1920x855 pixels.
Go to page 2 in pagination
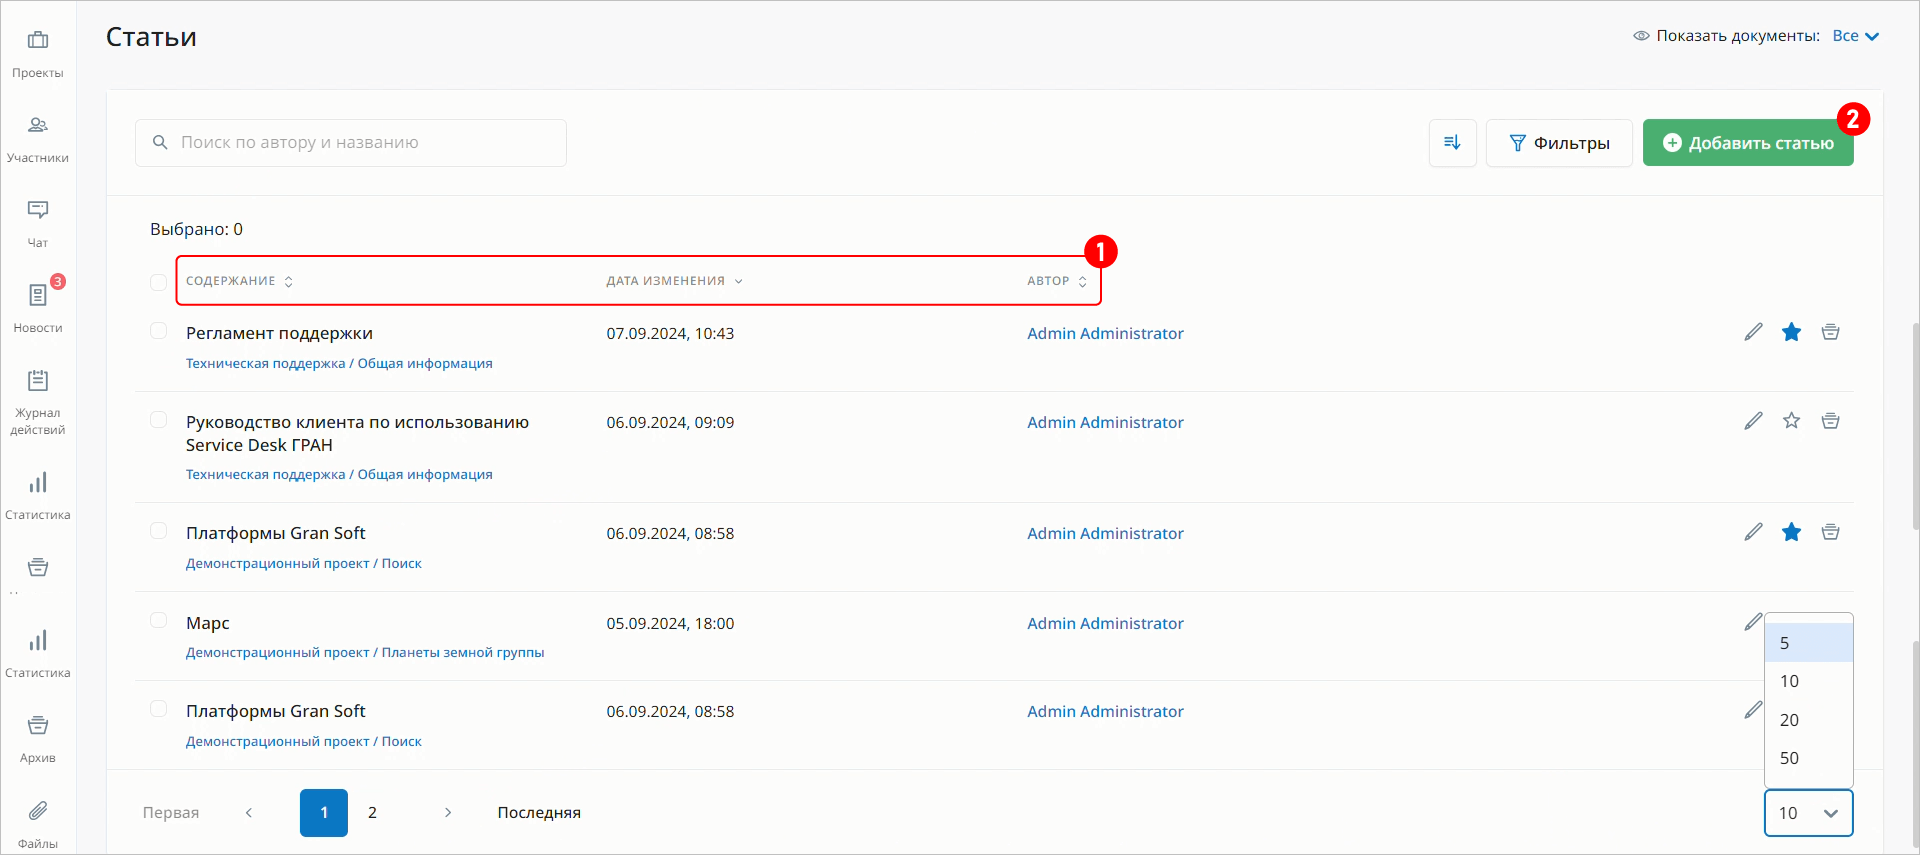(372, 813)
